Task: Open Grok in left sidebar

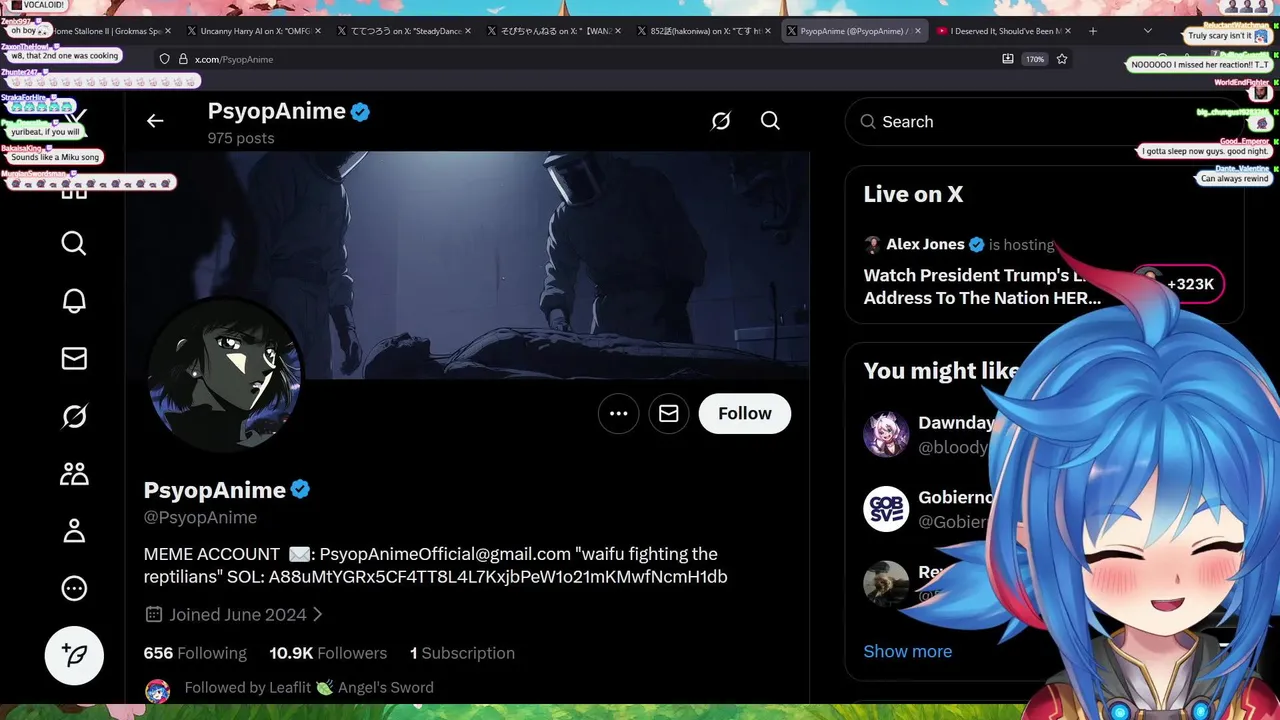Action: (x=74, y=416)
